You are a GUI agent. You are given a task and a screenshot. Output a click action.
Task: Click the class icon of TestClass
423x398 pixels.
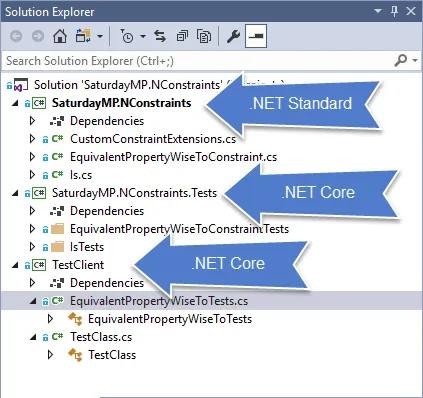coord(75,355)
